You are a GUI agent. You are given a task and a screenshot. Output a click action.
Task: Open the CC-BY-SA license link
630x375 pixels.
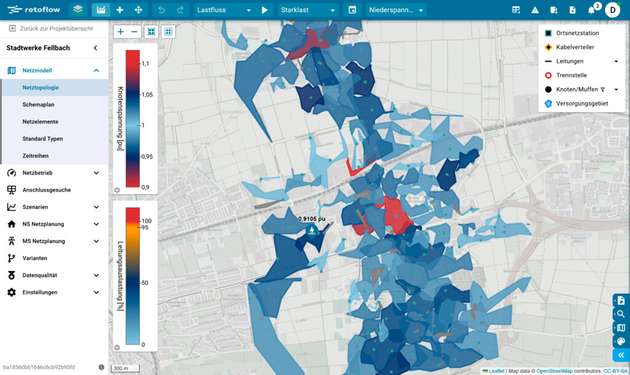(615, 371)
